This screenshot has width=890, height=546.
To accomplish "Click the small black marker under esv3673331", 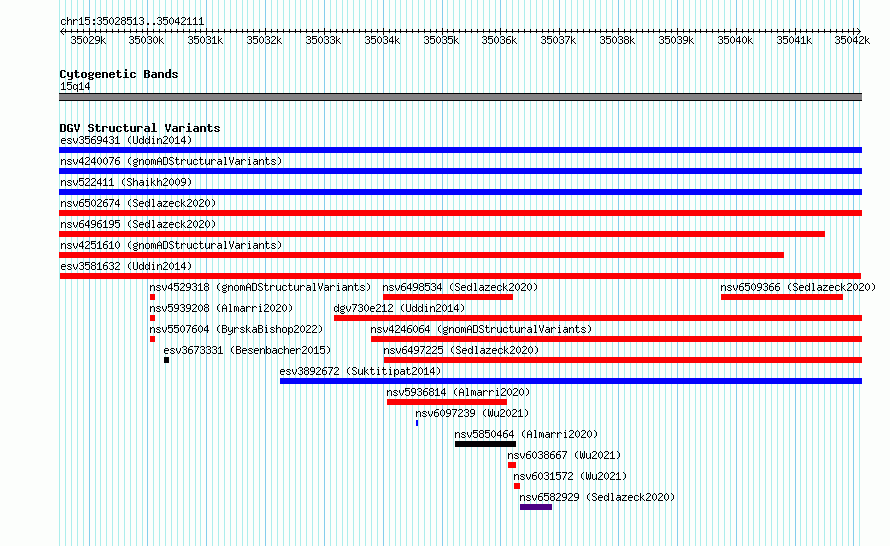I will point(166,360).
